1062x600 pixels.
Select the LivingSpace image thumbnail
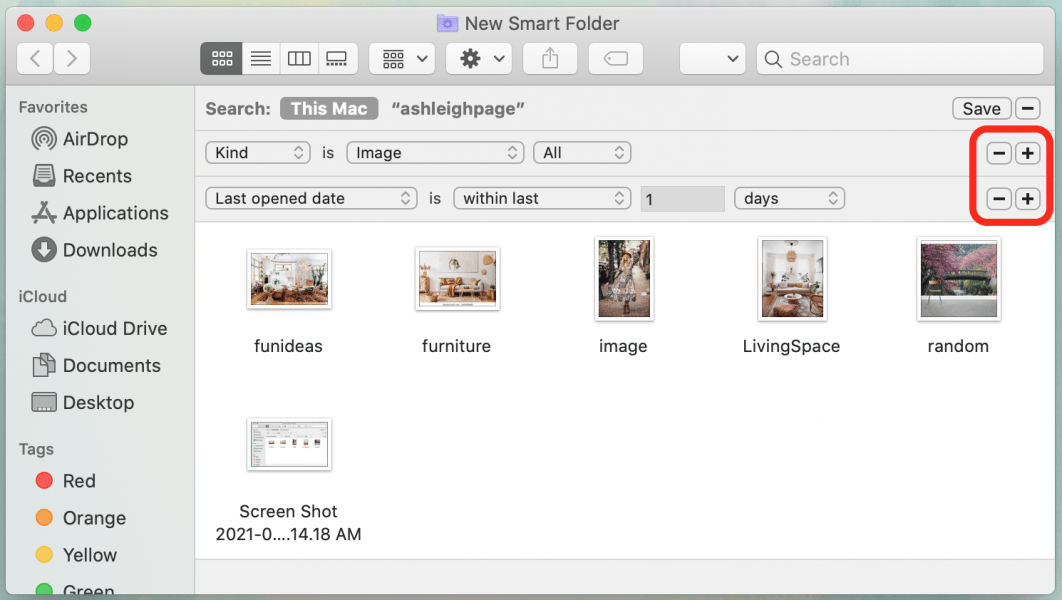coord(792,278)
